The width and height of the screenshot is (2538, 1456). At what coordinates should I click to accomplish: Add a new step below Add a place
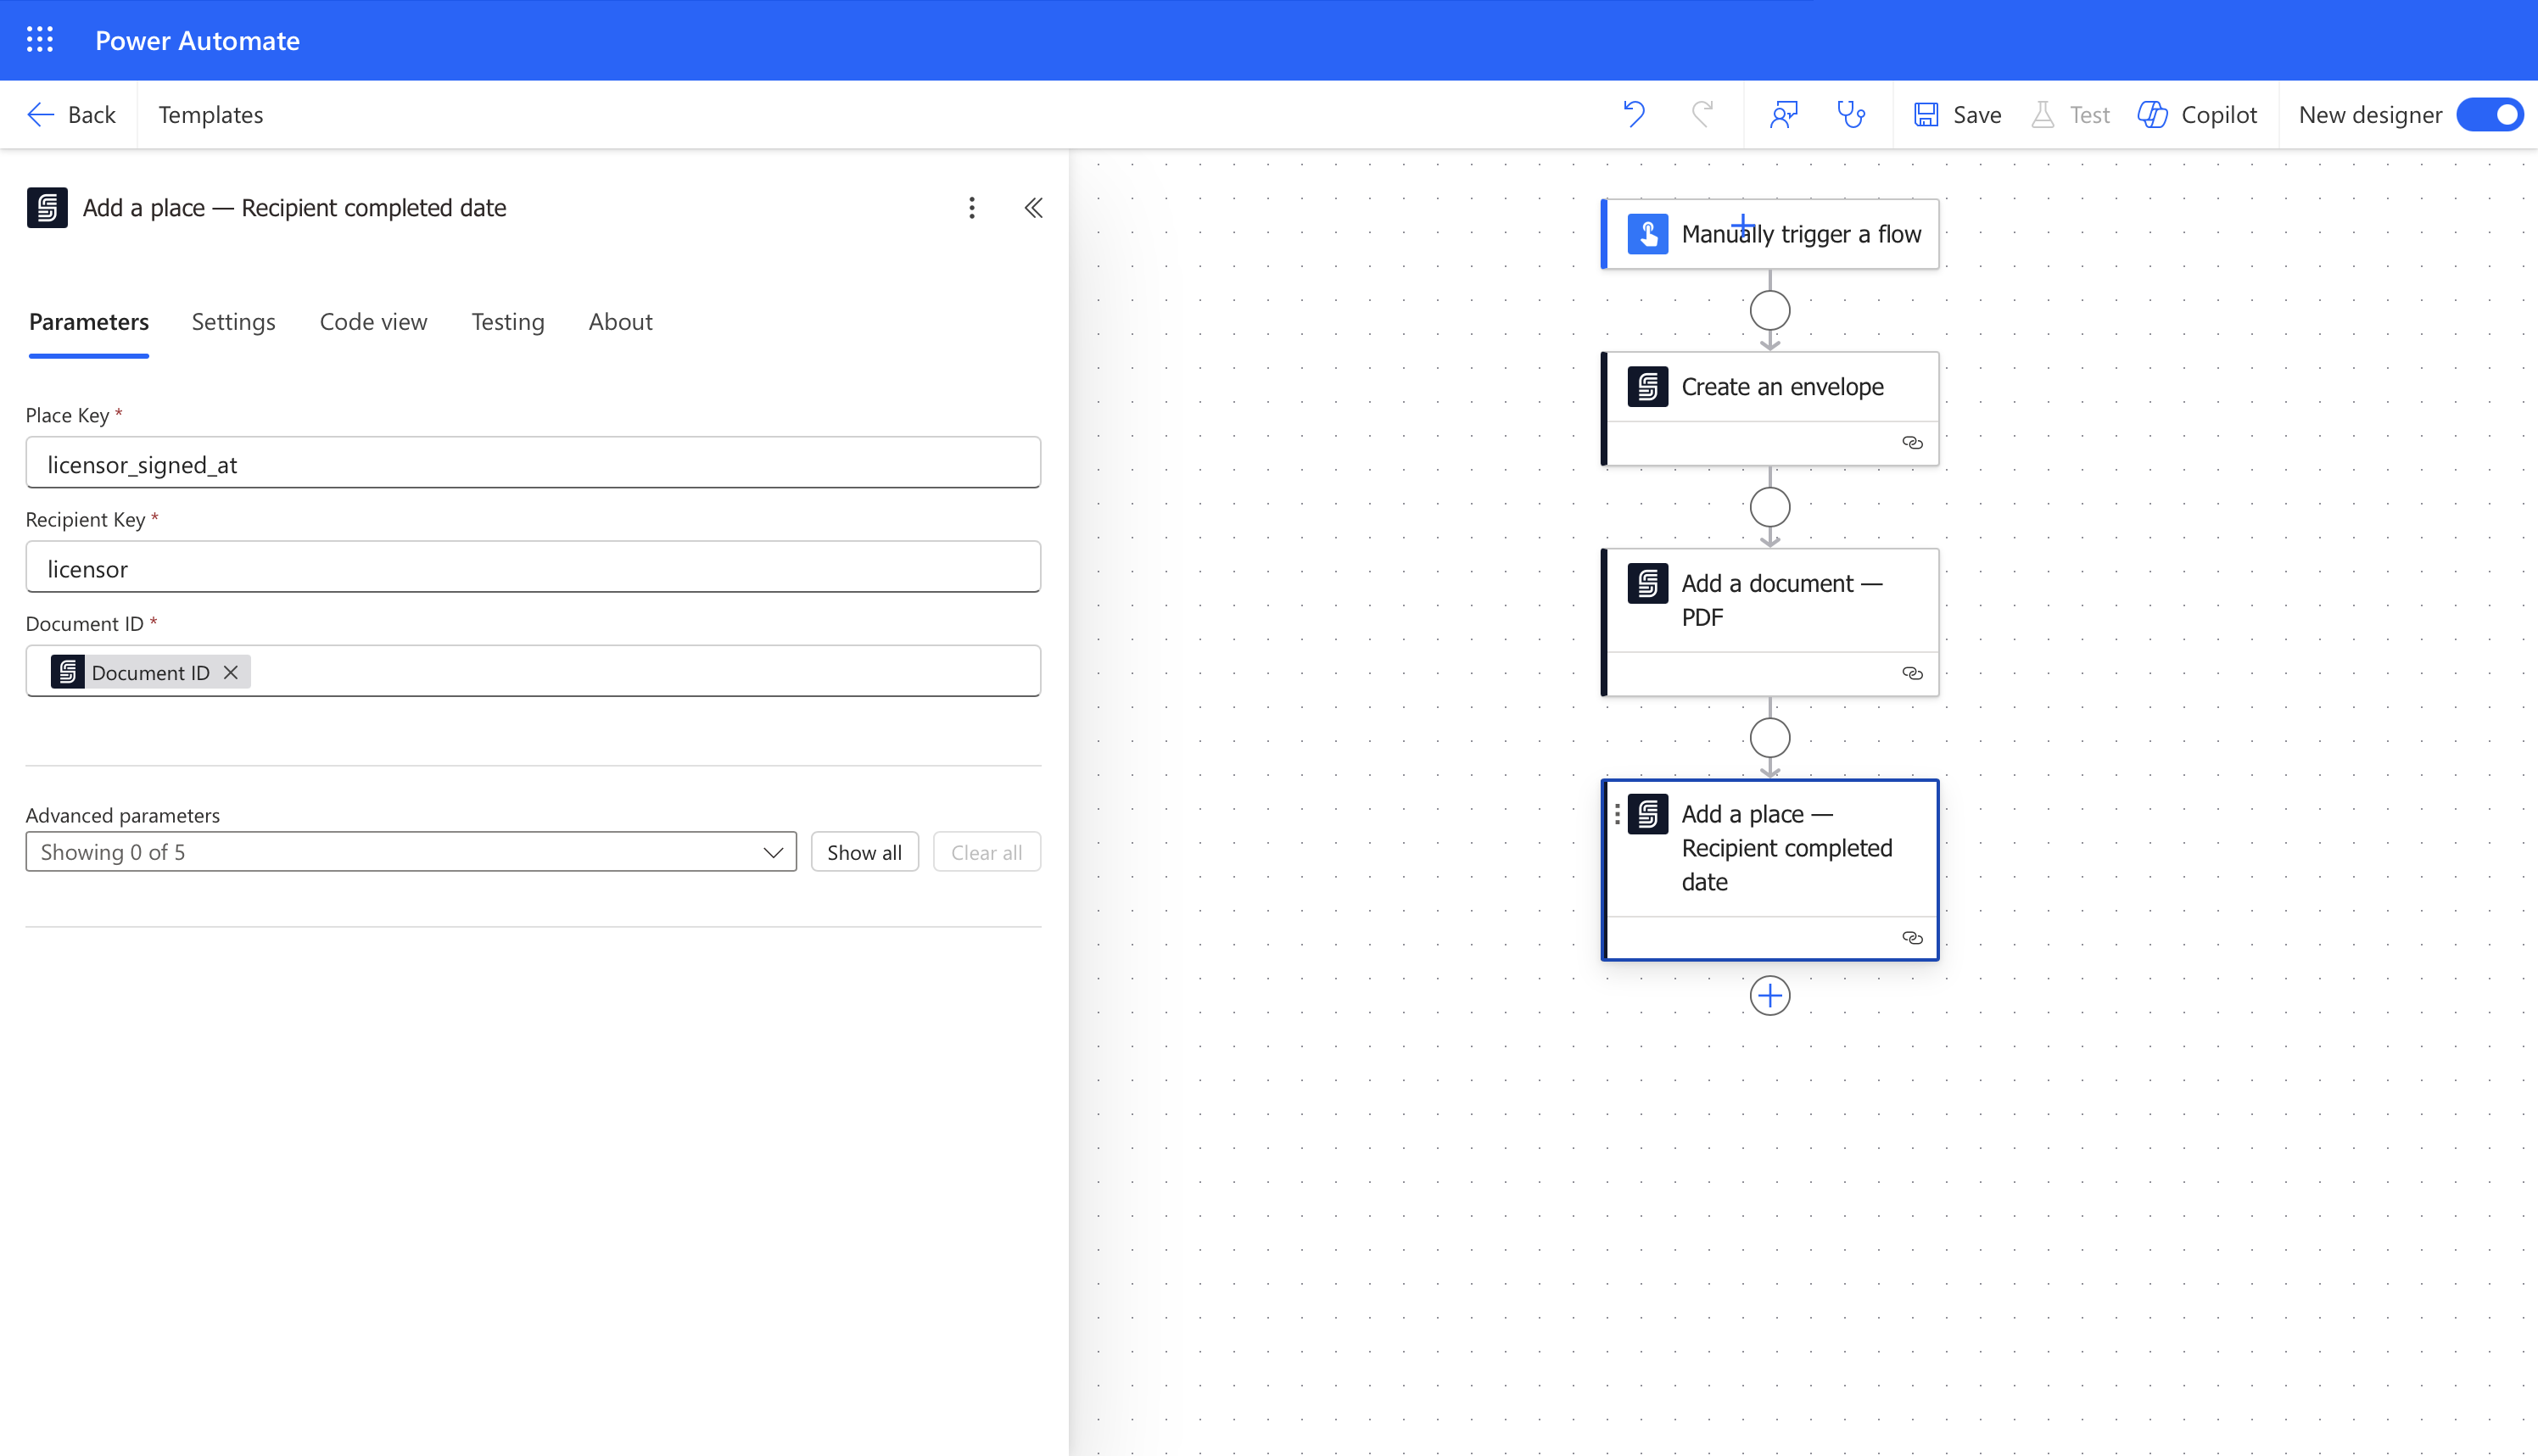(1770, 996)
